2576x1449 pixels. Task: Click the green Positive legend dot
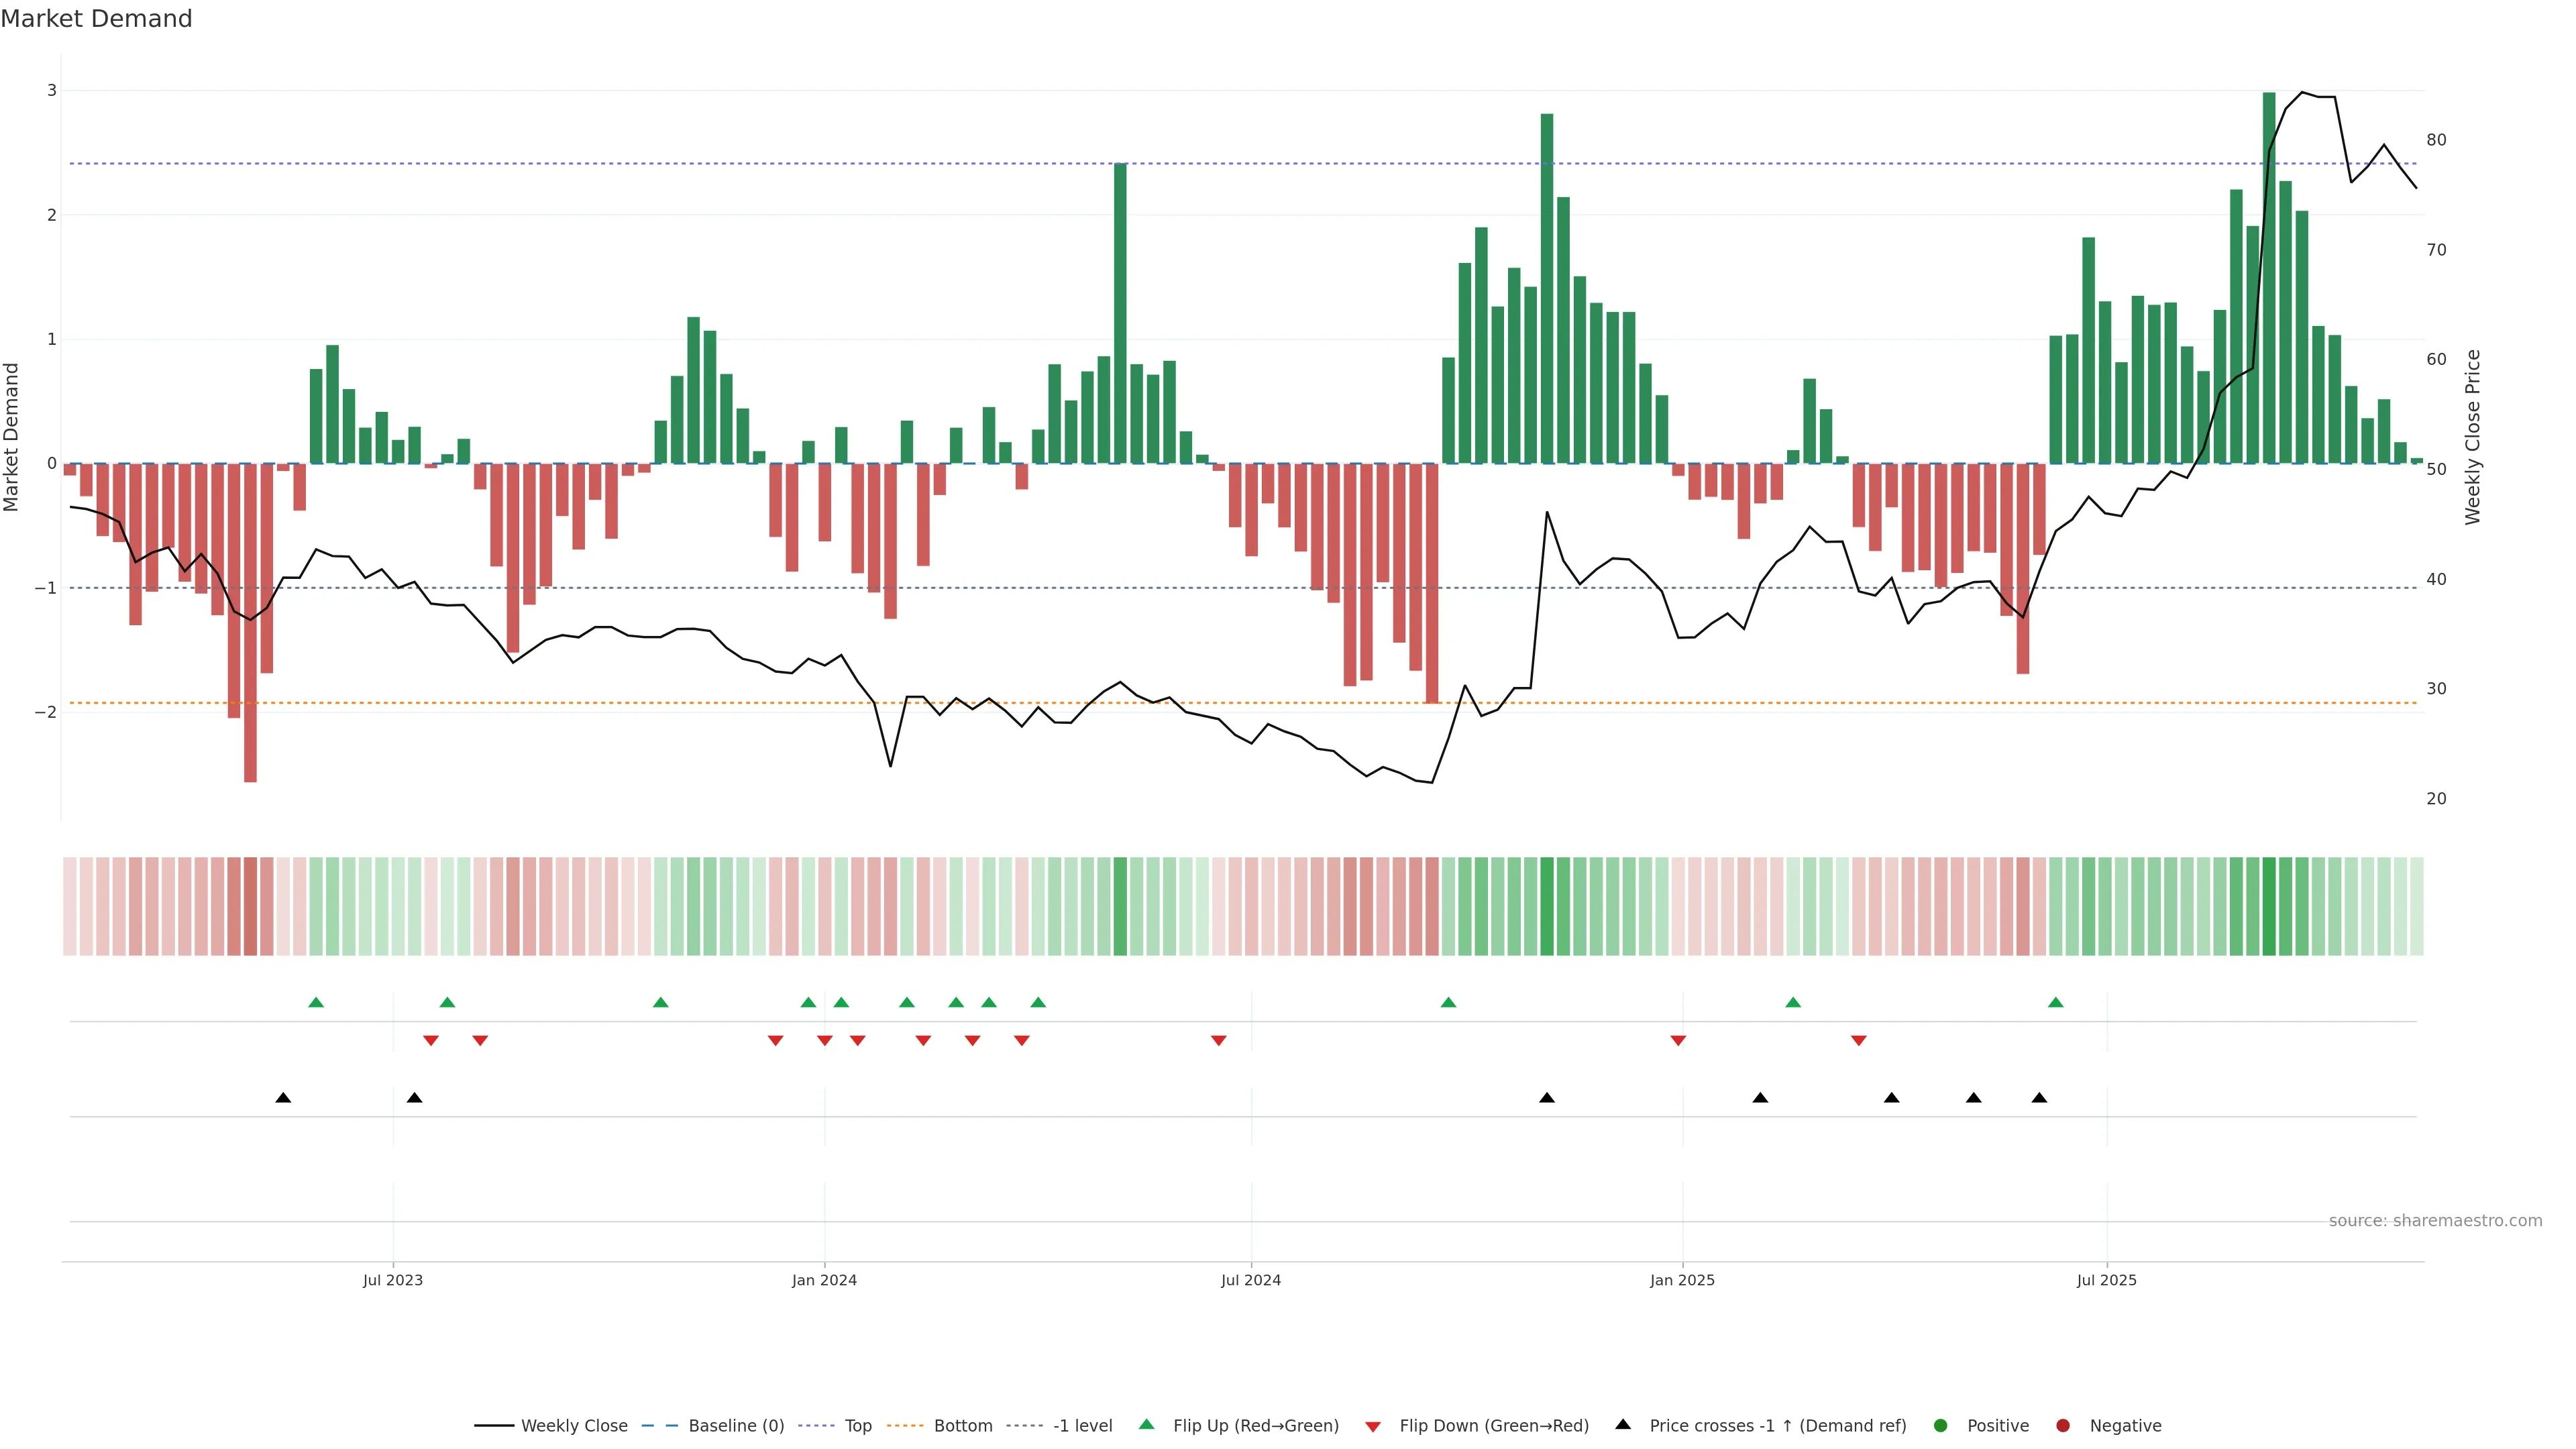tap(1941, 1426)
